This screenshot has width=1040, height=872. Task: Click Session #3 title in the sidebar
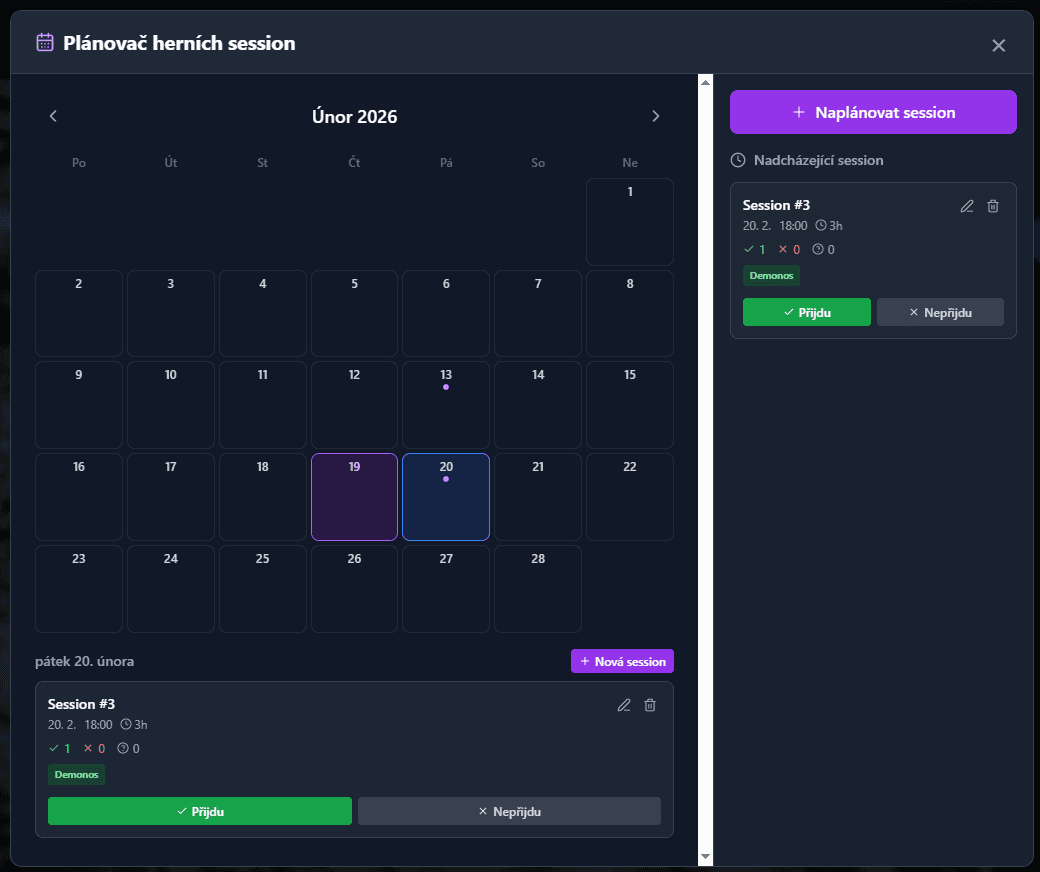point(776,205)
